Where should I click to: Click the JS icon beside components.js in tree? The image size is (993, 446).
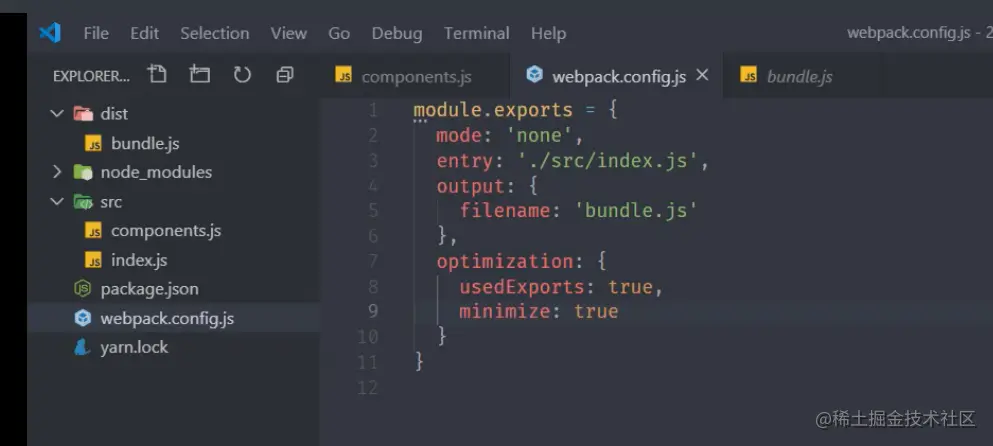(x=94, y=231)
